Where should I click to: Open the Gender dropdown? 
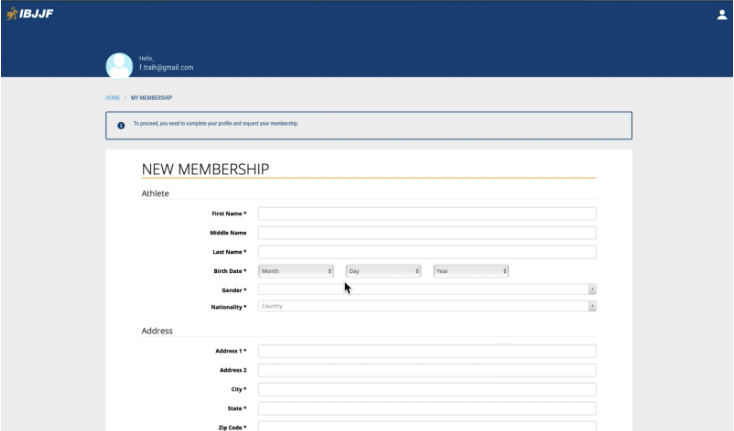click(x=427, y=289)
